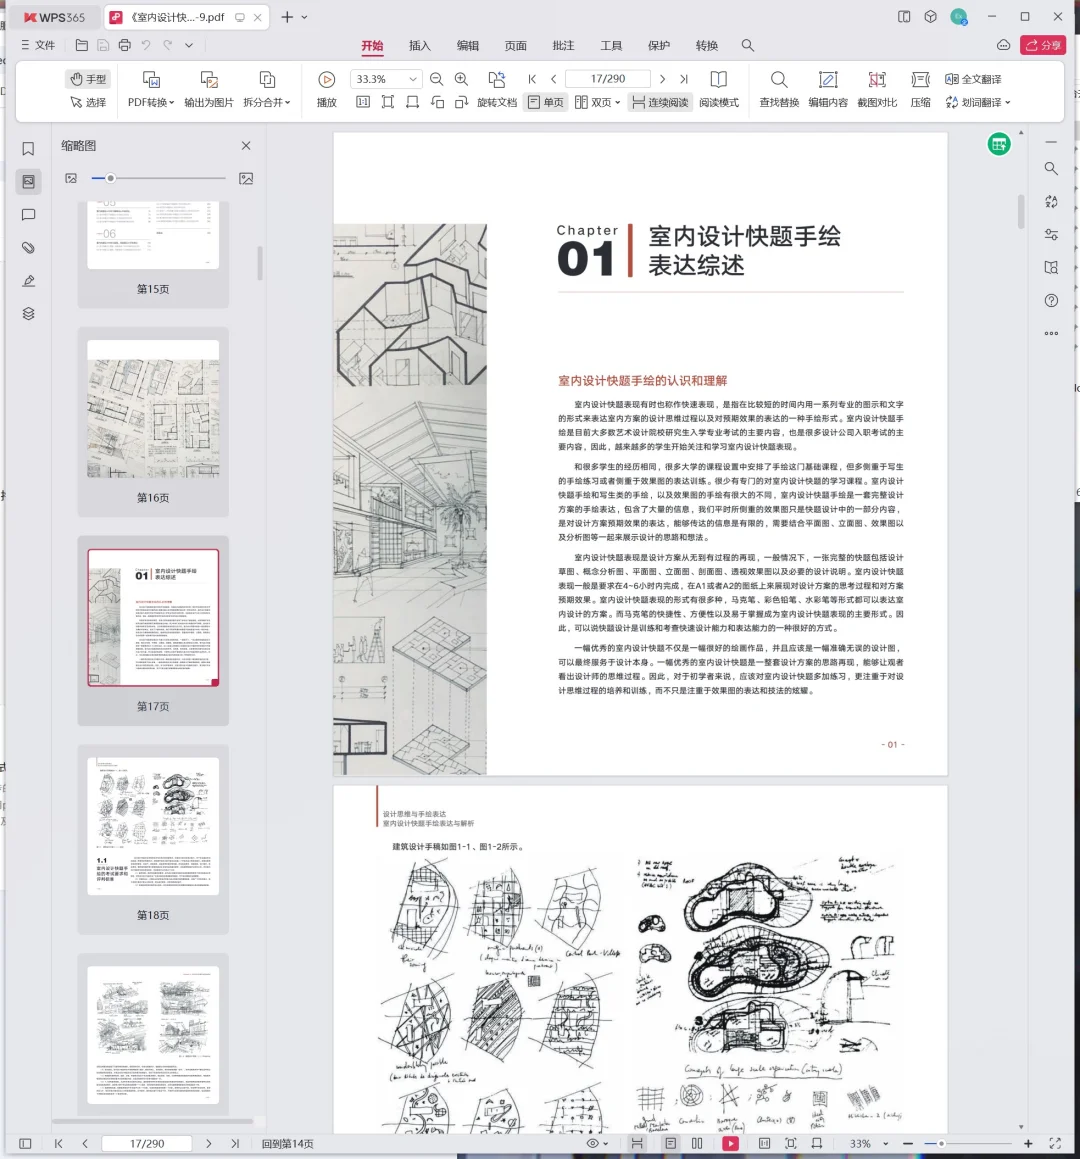Expand the quick access toolbar chevron
The width and height of the screenshot is (1080, 1159).
tap(189, 45)
